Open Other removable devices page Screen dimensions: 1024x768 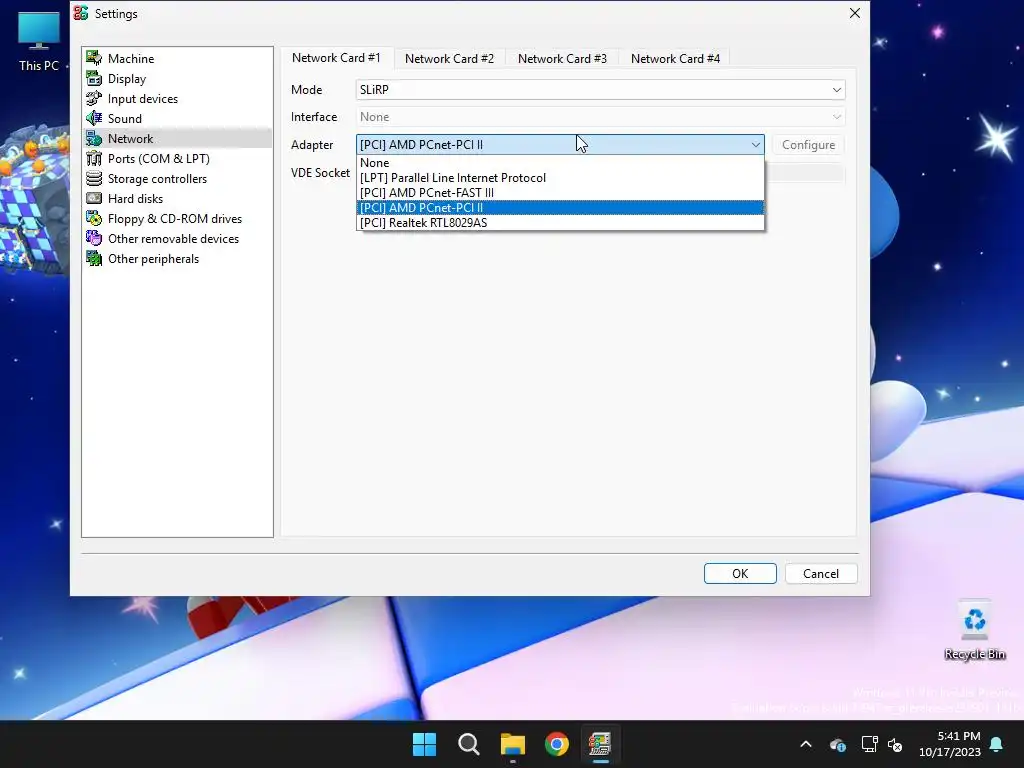[173, 238]
